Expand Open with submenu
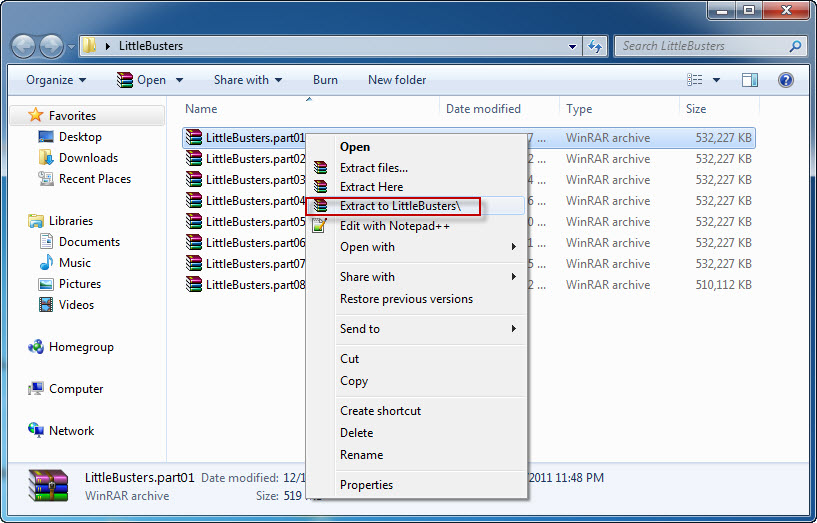This screenshot has height=523, width=817. [415, 247]
